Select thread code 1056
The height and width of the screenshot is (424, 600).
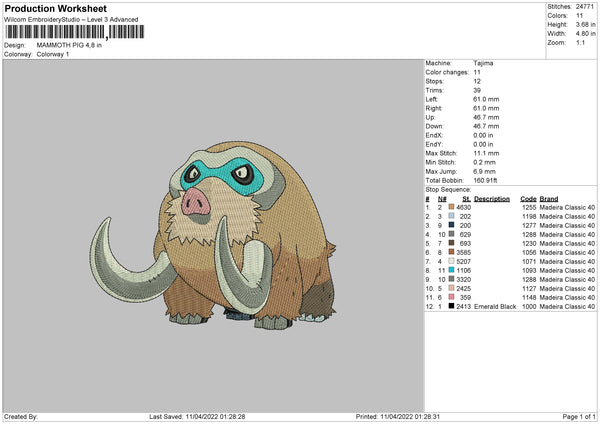coord(529,253)
